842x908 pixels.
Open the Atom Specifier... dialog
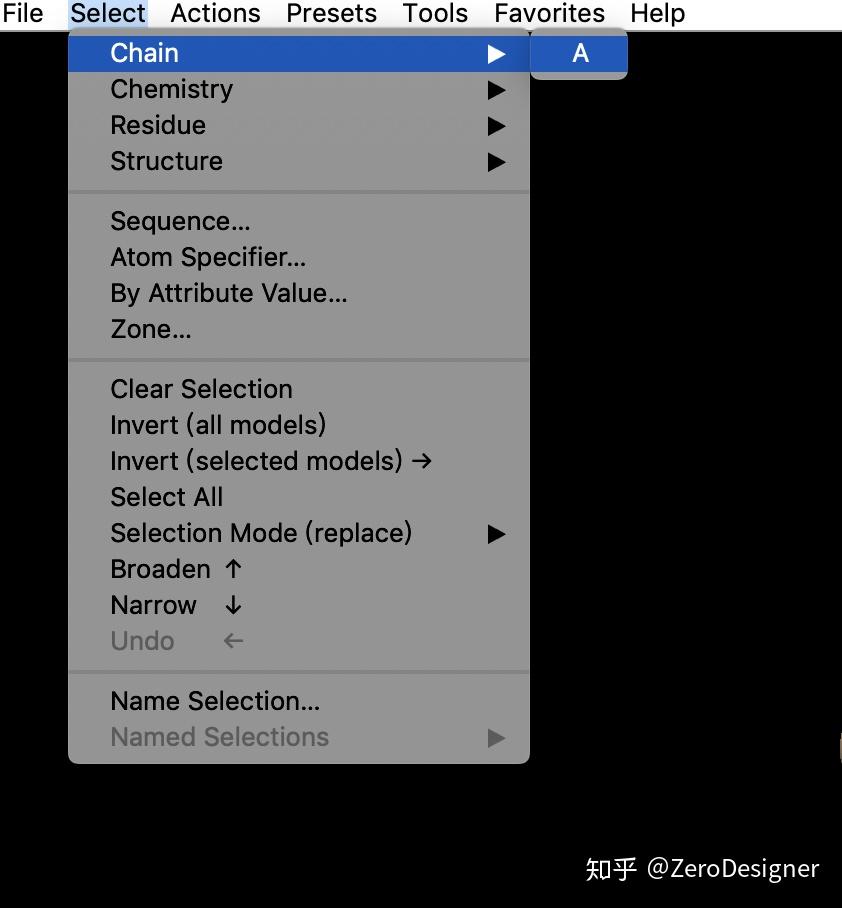coord(208,258)
